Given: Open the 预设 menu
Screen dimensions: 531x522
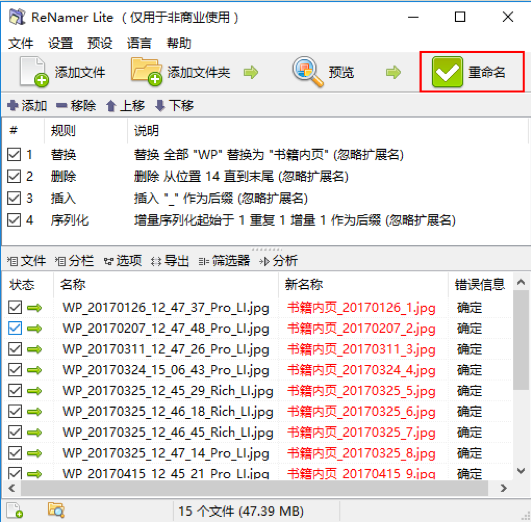Looking at the screenshot, I should coord(100,43).
